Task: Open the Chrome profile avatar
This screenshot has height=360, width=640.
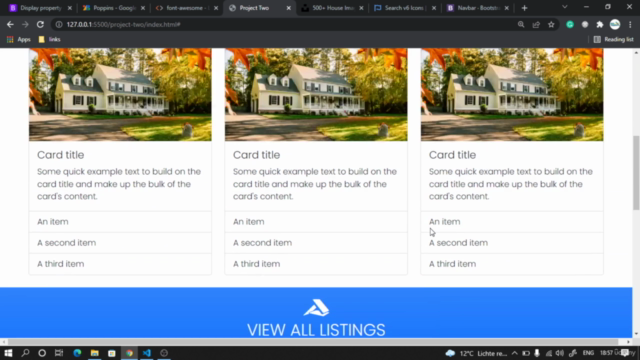Action: (615, 24)
